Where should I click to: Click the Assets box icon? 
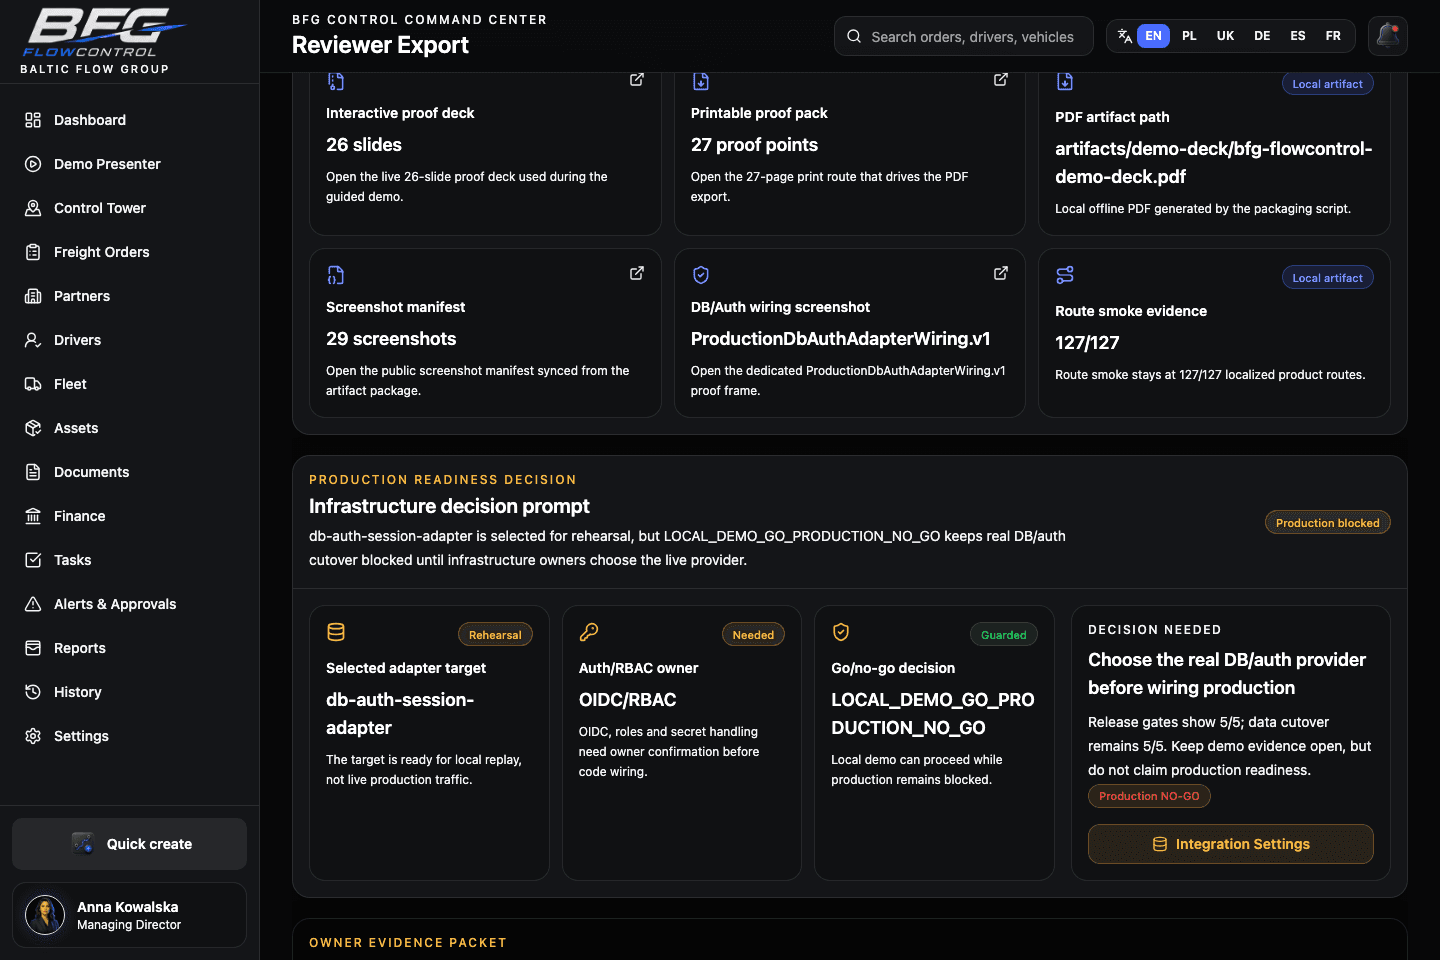(33, 428)
